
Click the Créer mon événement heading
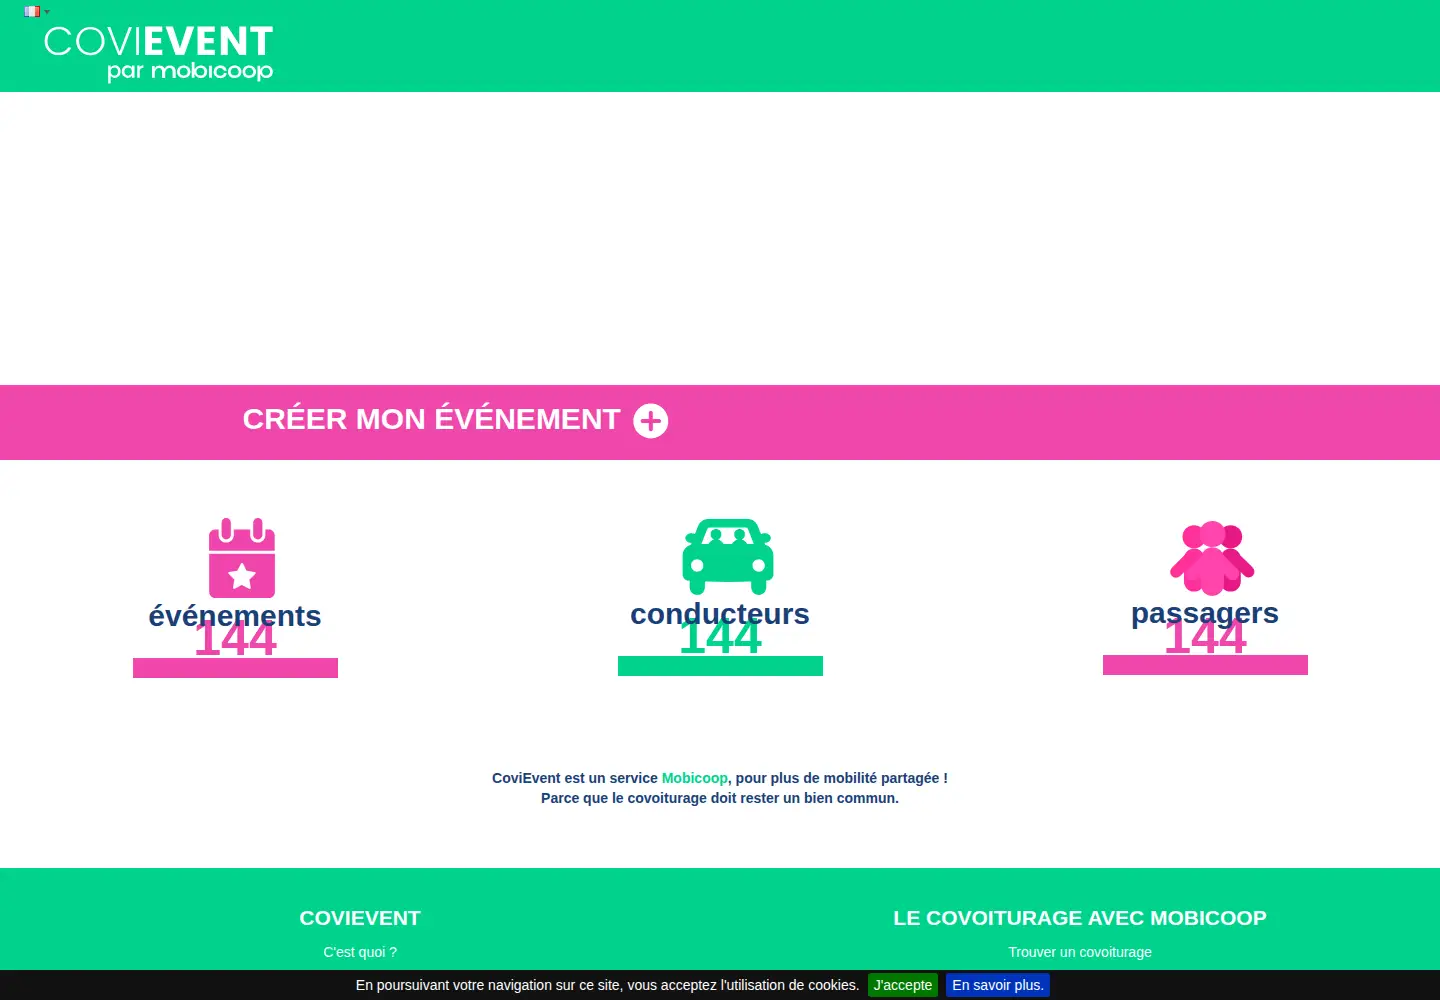point(431,419)
